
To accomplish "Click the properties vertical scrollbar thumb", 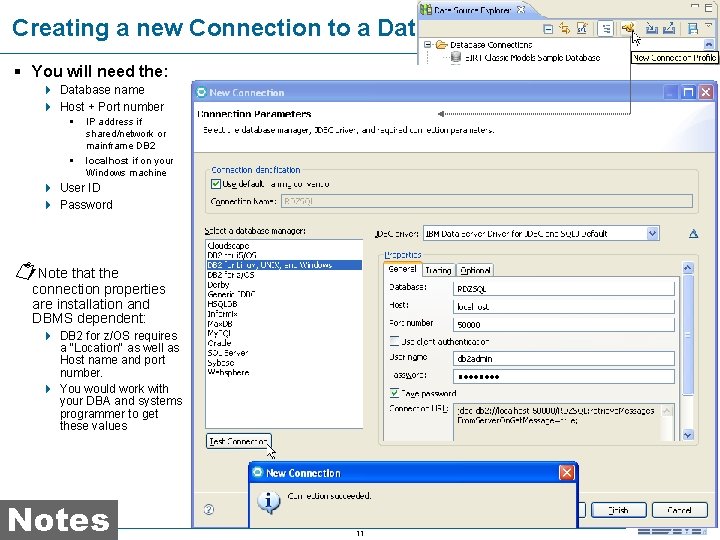I will click(x=687, y=334).
